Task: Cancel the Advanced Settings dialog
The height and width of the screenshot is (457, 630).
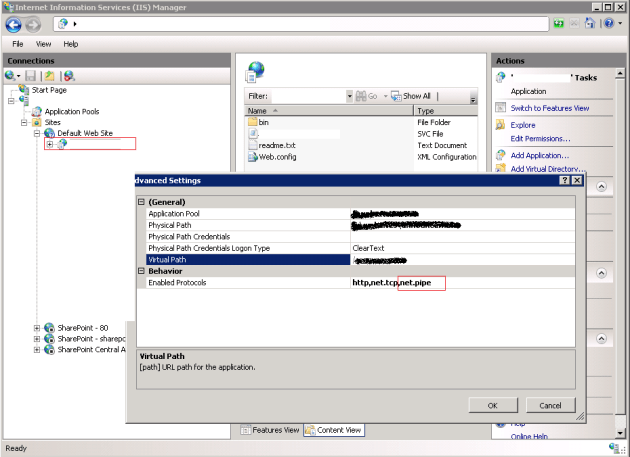Action: tap(550, 405)
